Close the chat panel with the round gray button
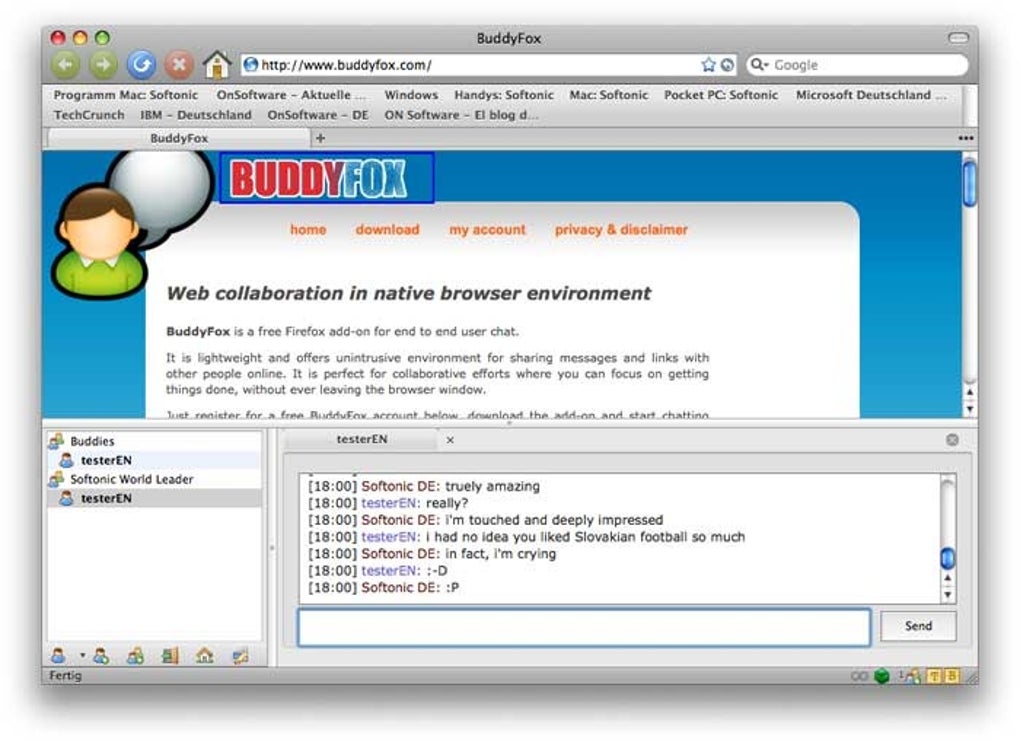Viewport: 1020px width, 742px height. coord(952,440)
